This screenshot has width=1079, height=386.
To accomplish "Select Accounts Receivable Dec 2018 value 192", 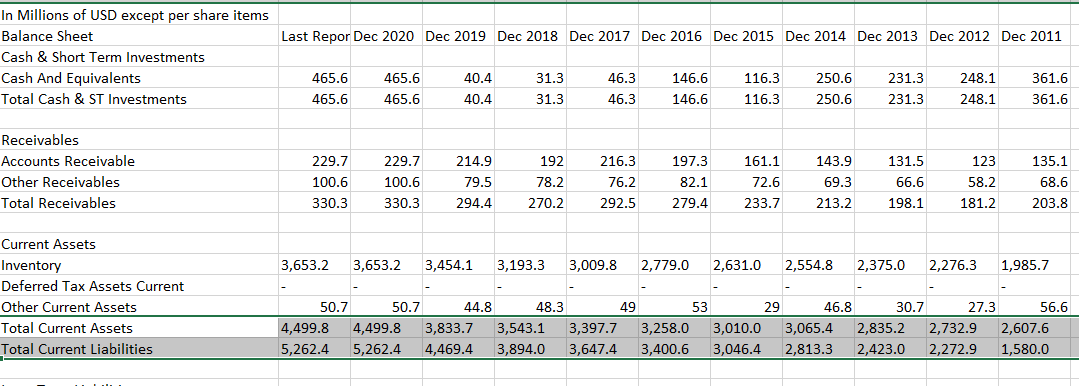I will coord(530,162).
